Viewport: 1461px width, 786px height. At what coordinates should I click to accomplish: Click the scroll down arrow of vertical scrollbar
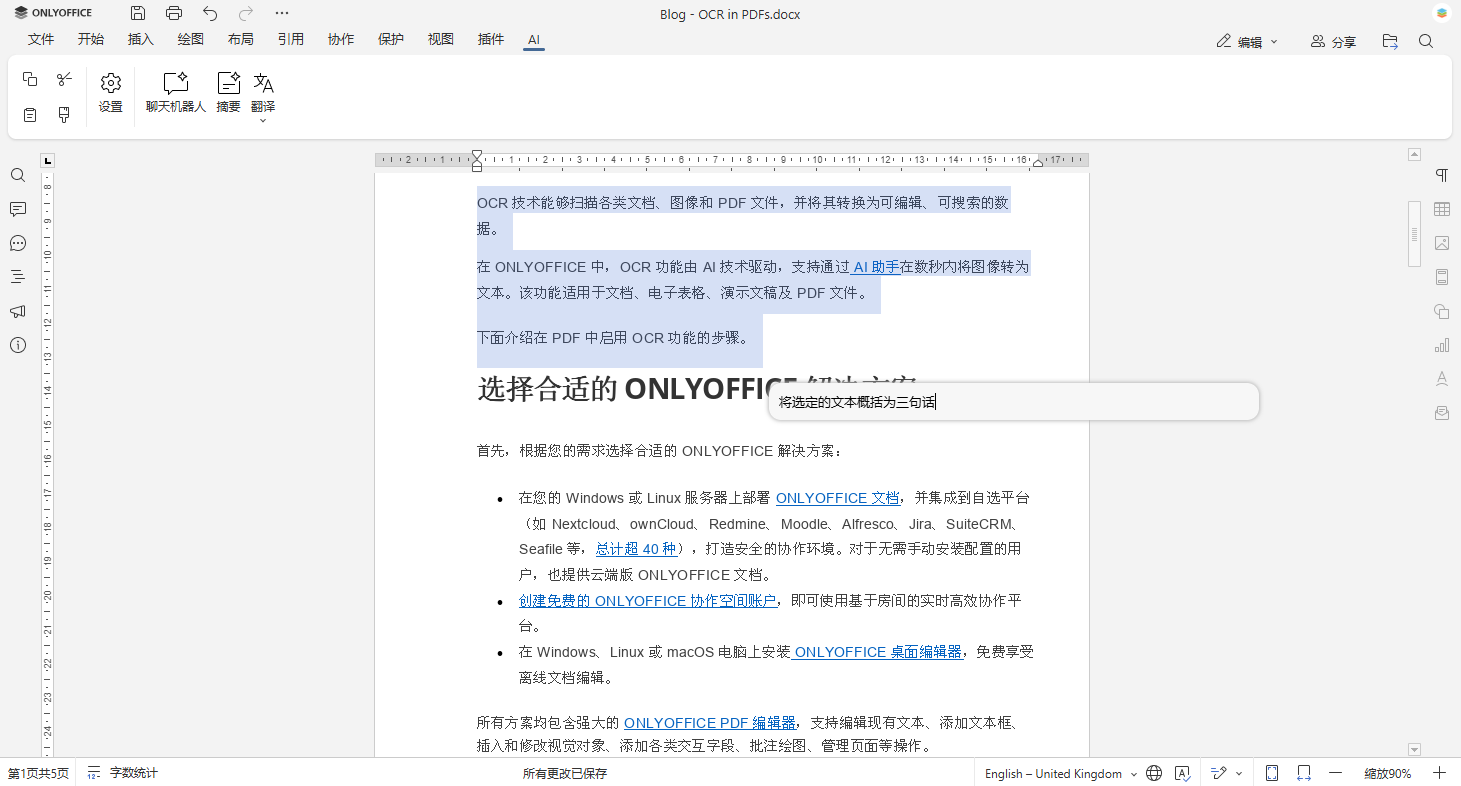1414,749
